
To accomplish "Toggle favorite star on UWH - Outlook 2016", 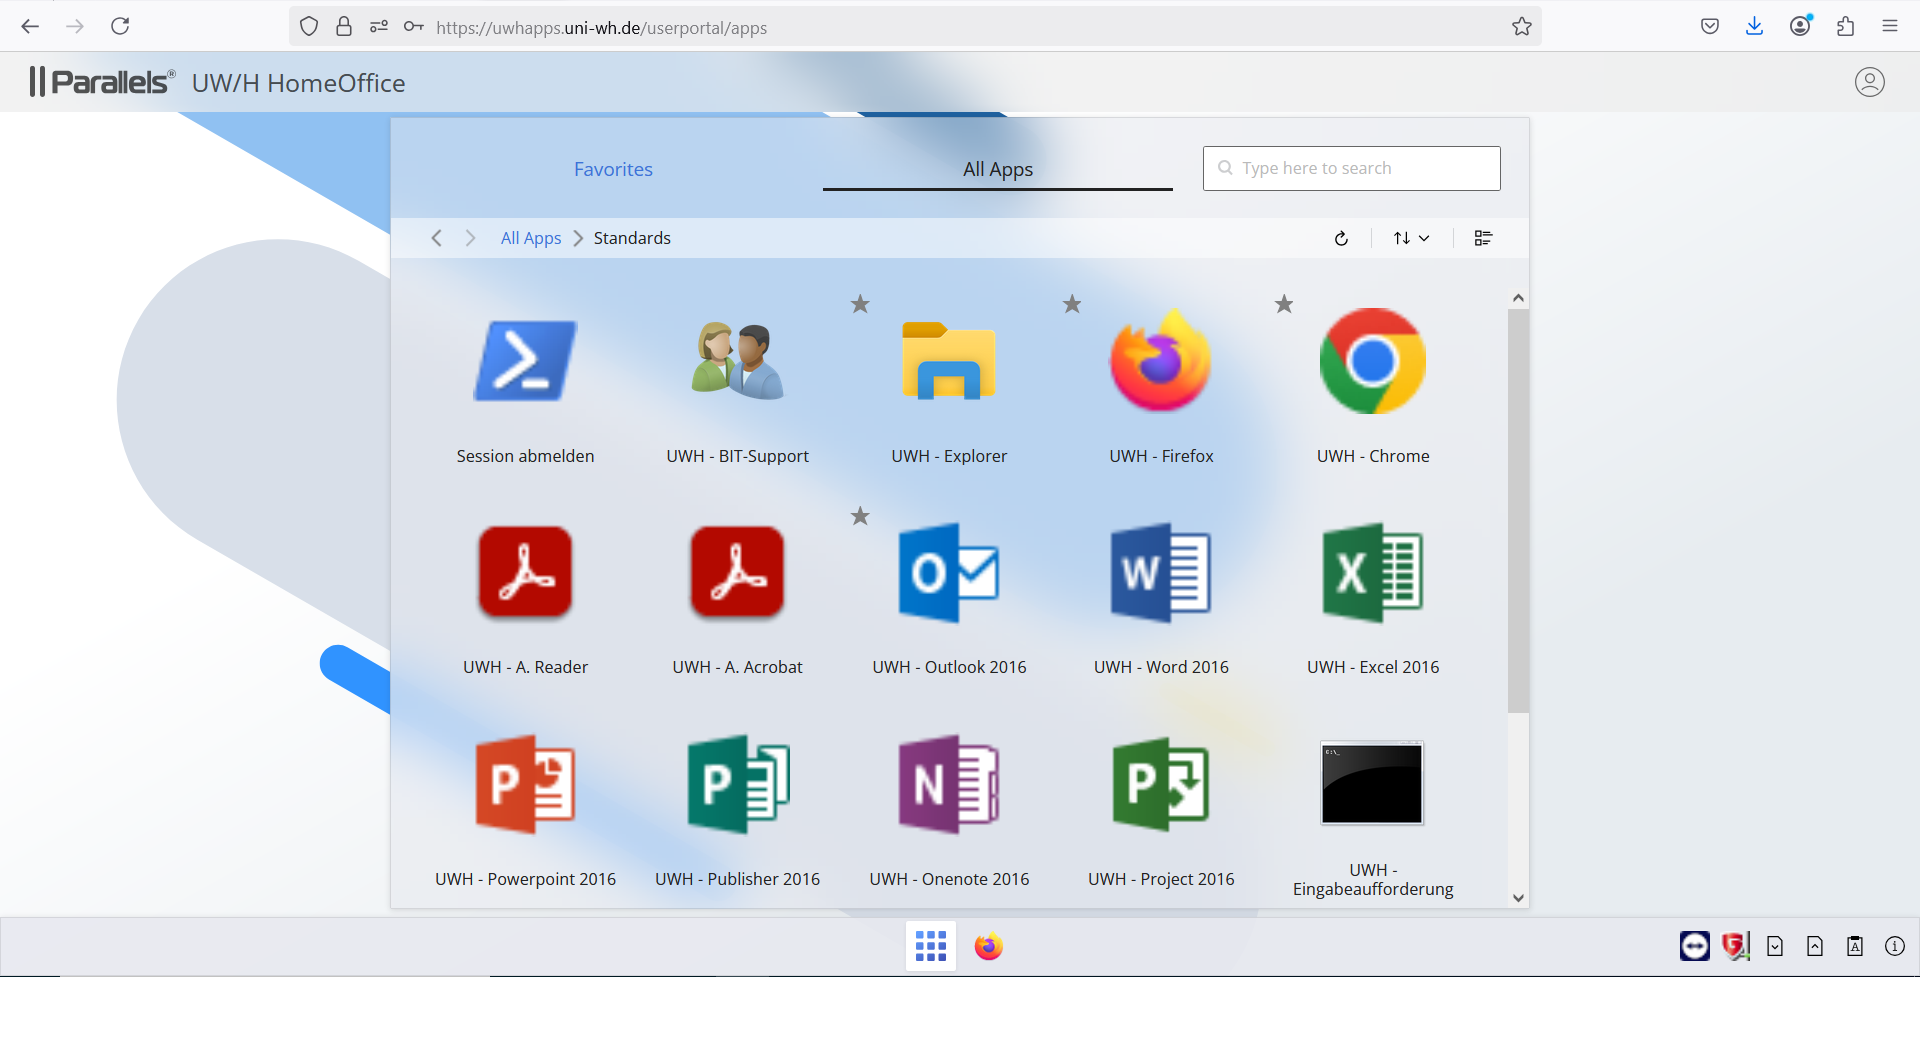I will pyautogui.click(x=860, y=516).
